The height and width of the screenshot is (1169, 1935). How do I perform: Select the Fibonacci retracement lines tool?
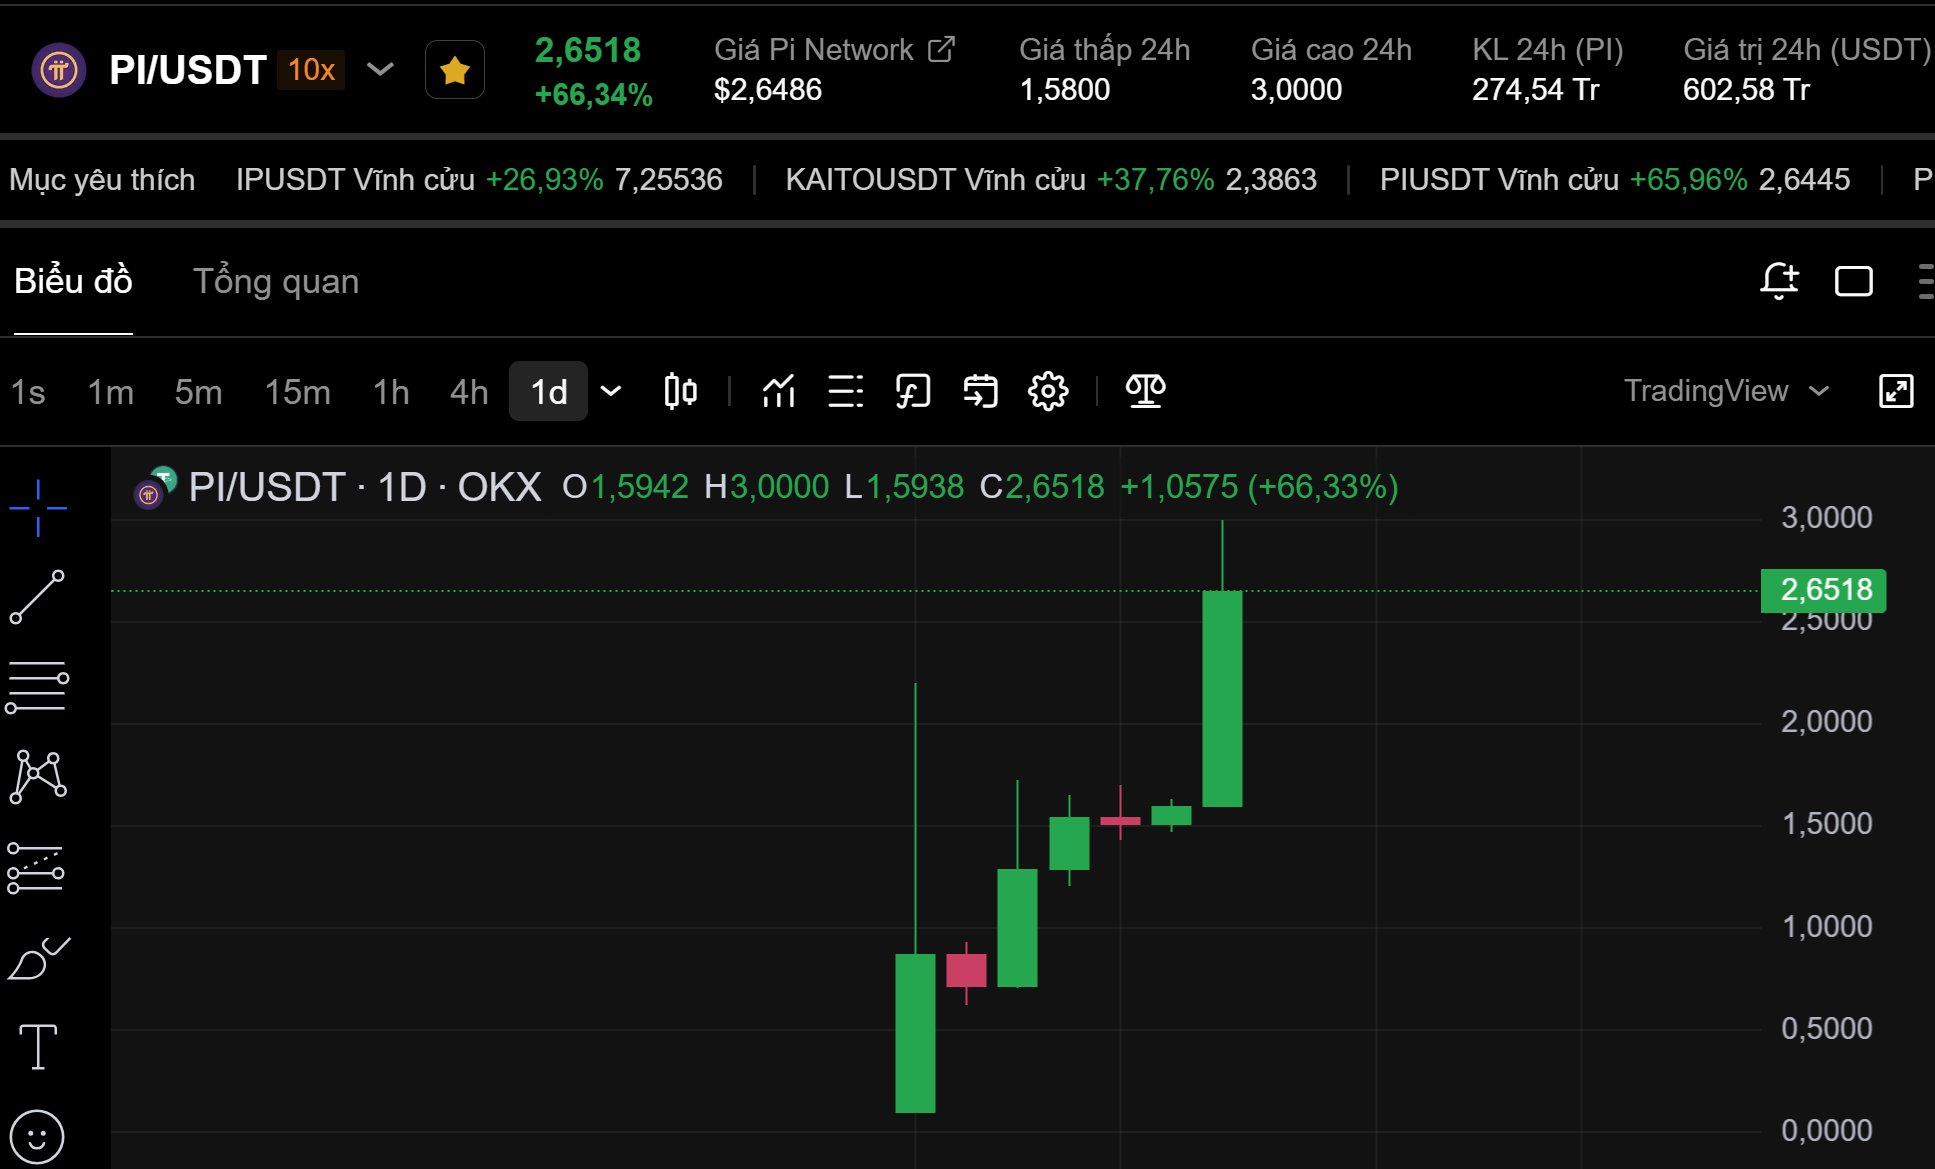tap(38, 686)
